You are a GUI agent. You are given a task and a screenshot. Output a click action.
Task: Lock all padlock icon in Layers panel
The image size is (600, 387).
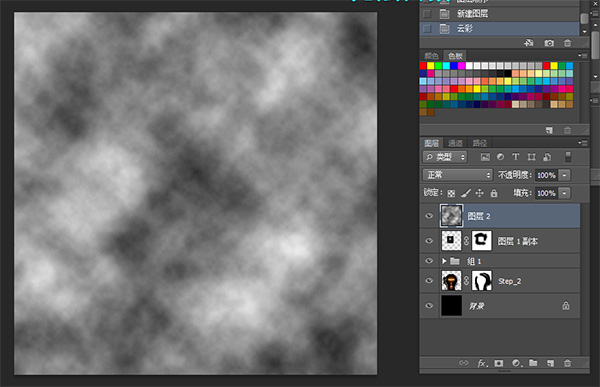coord(494,193)
